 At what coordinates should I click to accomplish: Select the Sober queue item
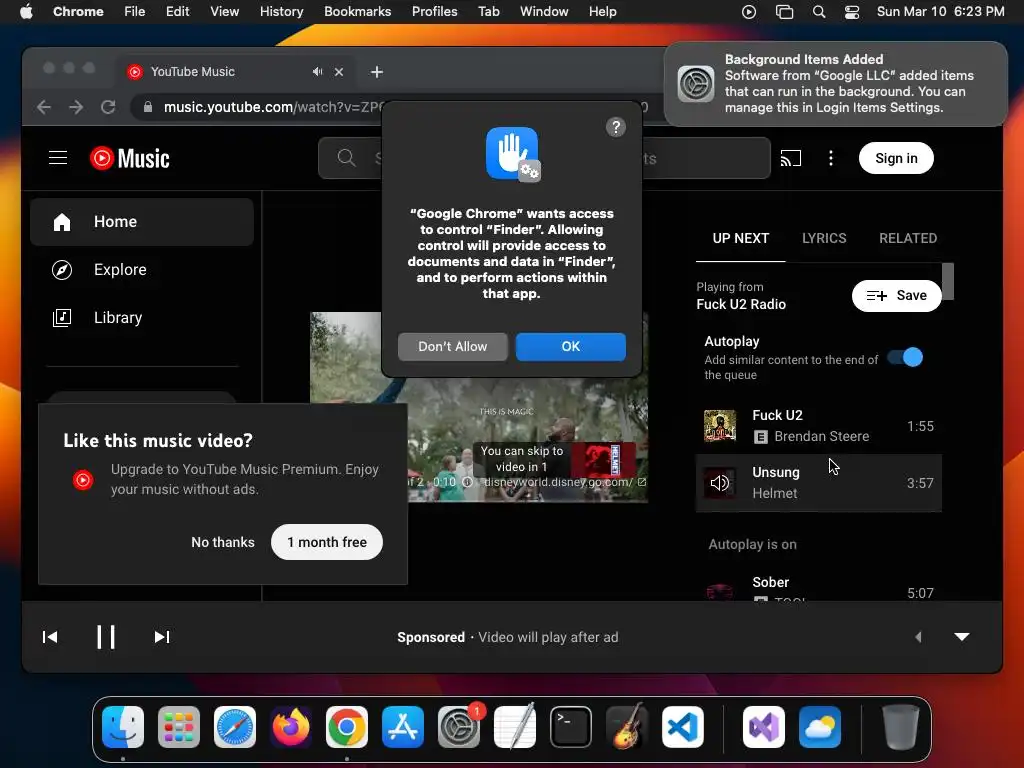818,588
